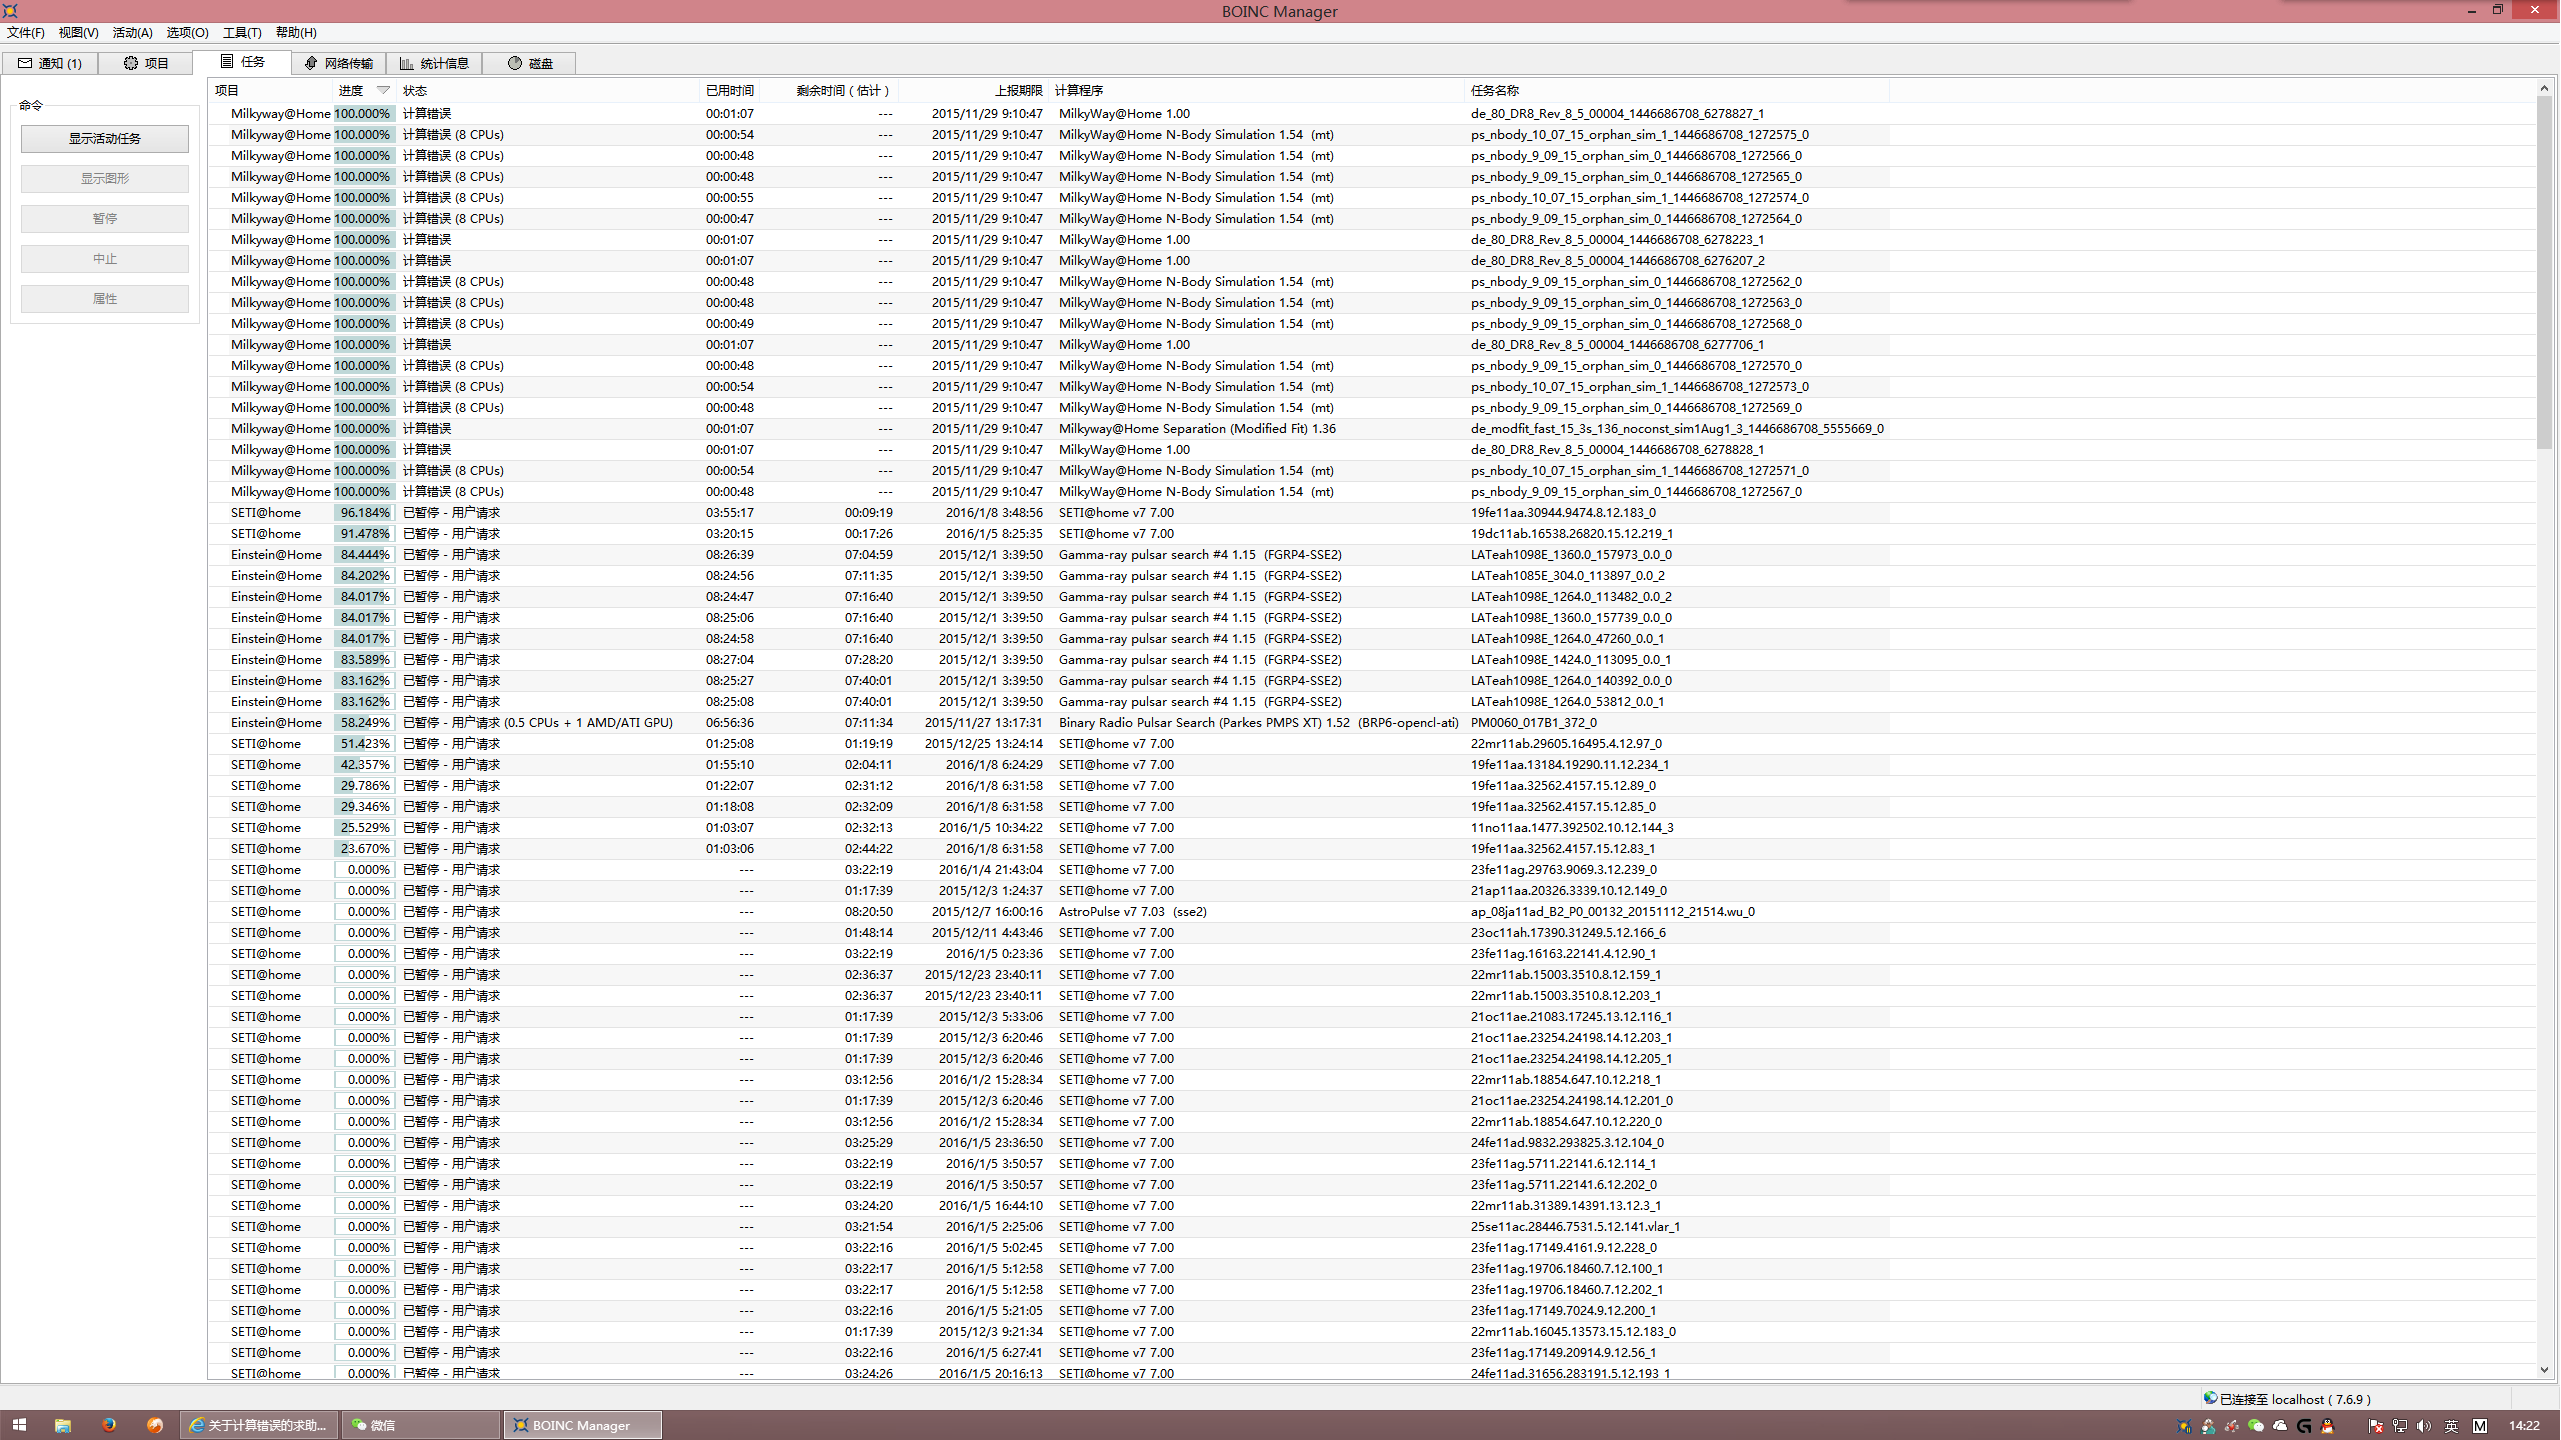Click the globe icon on the 项目 tab
Screen dimensions: 2561x1440
coord(131,63)
